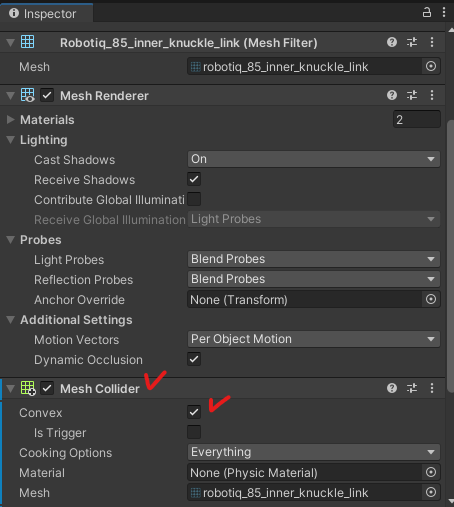Viewport: 454px width, 507px height.
Task: Enable Contribute Global Illumination checkbox
Action: [194, 199]
